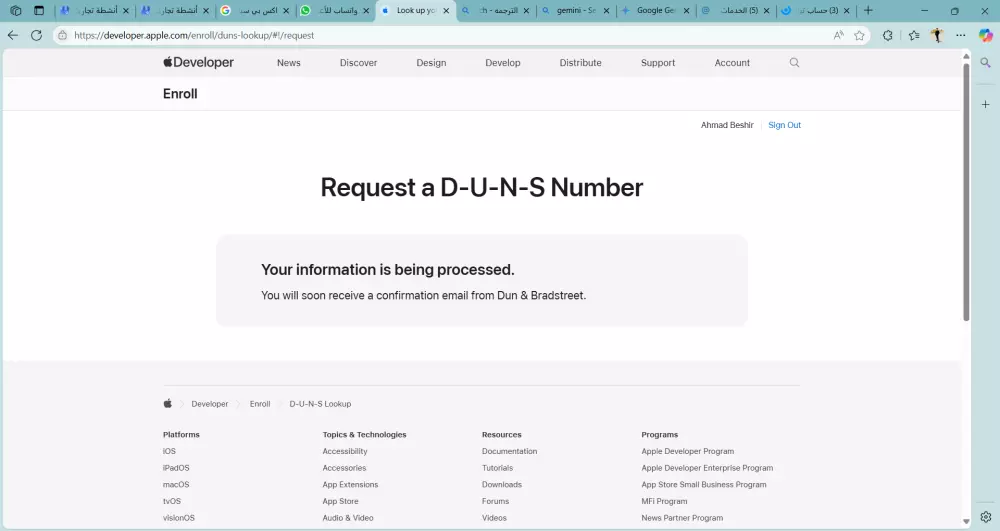Open sidebar settings gear icon

pyautogui.click(x=985, y=517)
